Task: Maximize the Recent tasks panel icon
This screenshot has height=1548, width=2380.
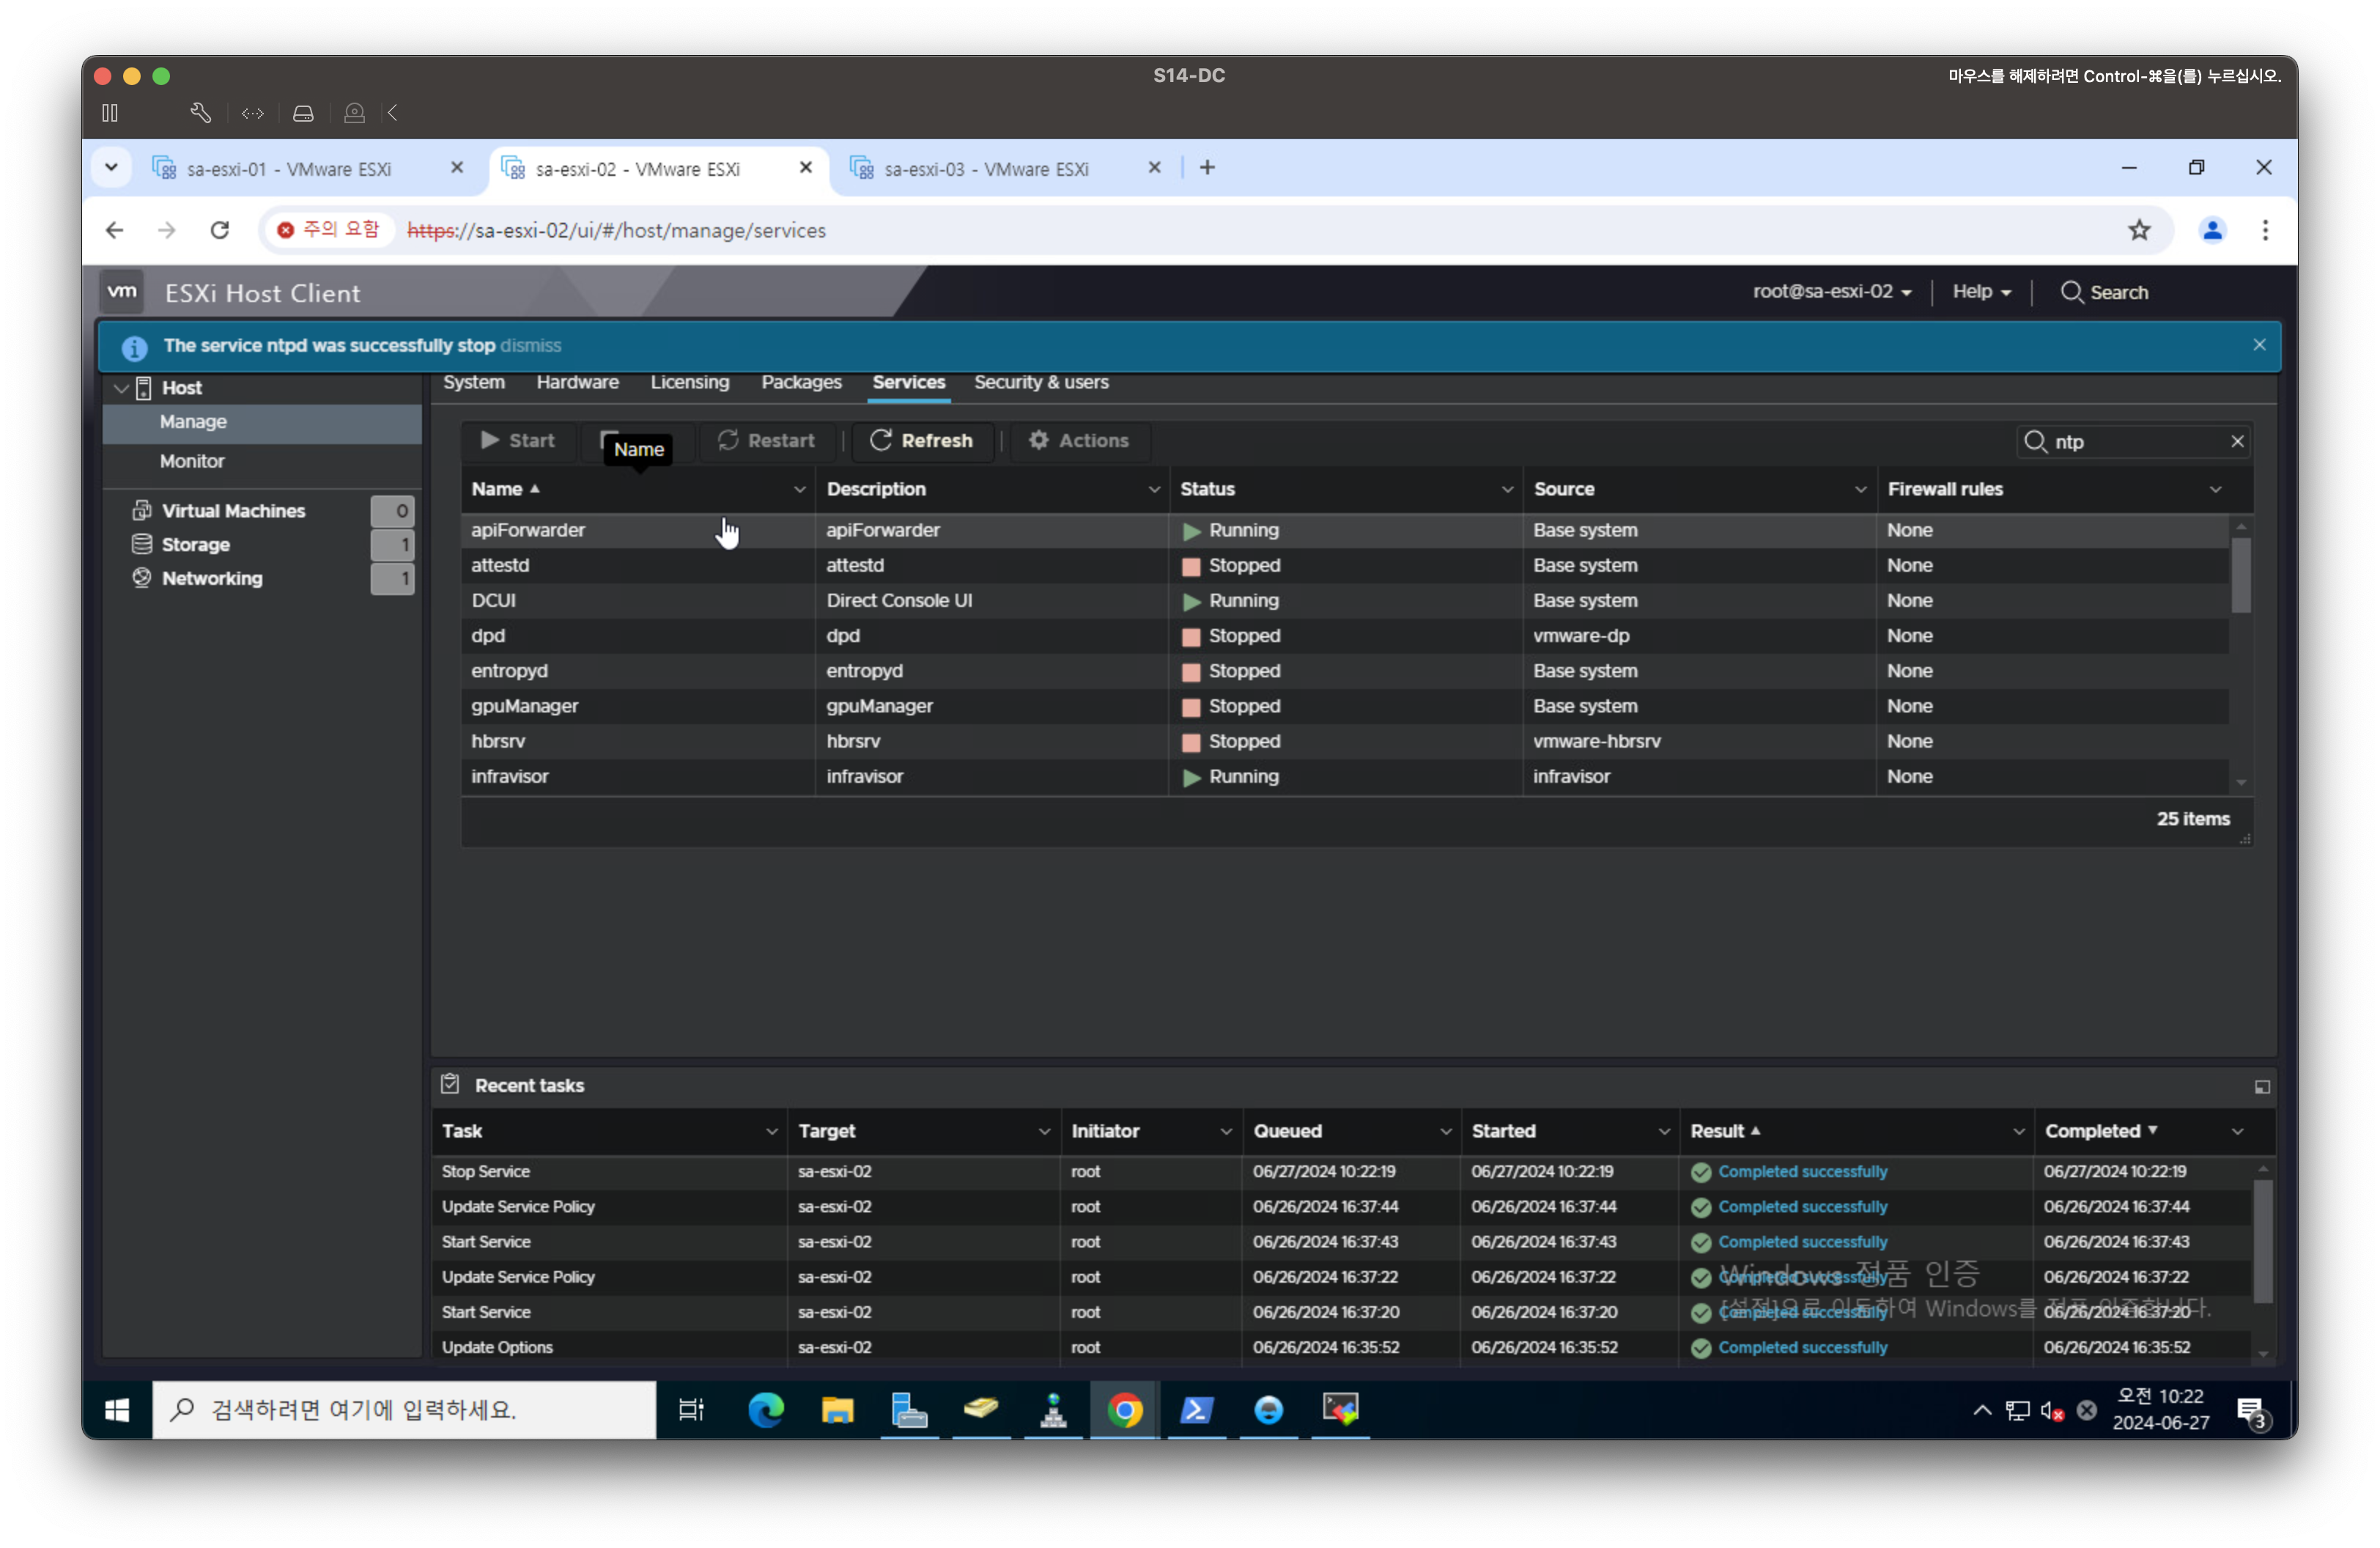Action: coord(2262,1086)
